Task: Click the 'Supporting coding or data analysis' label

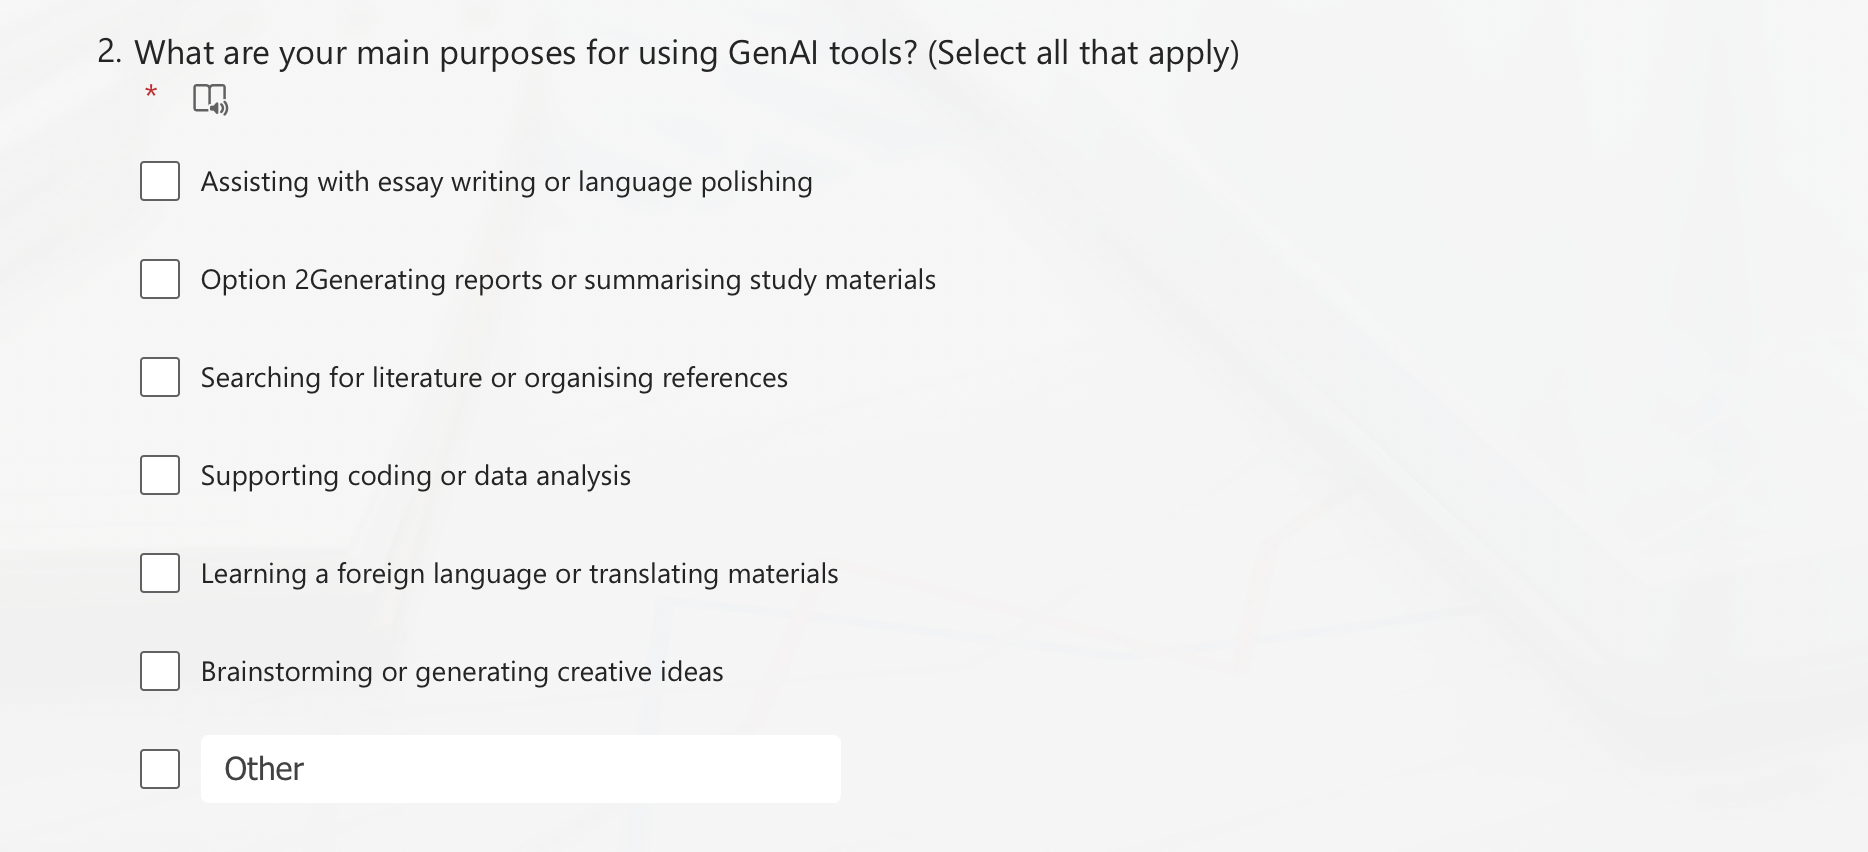Action: pos(415,476)
